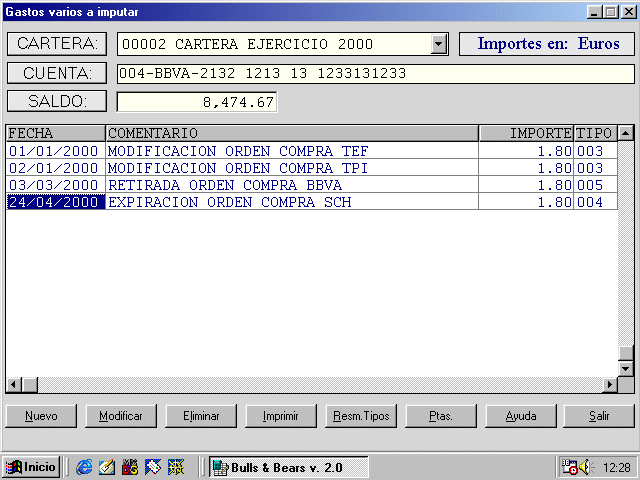Click the horizontal scrollbar thumb
640x480 pixels.
point(30,384)
